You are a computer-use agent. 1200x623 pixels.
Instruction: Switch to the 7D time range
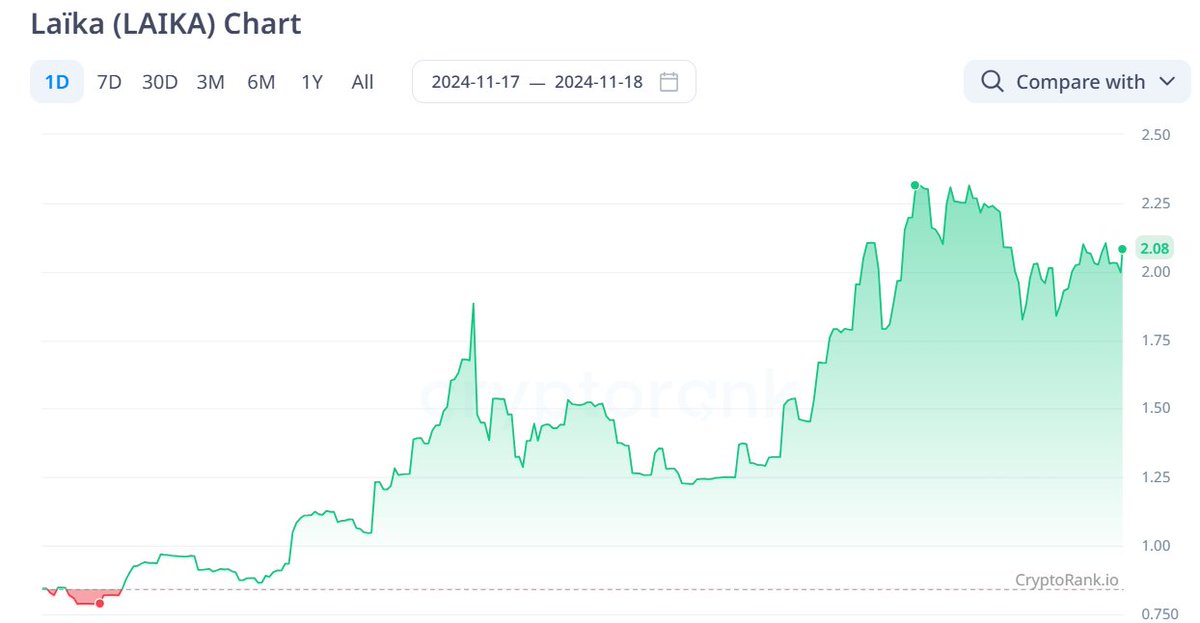tap(109, 82)
